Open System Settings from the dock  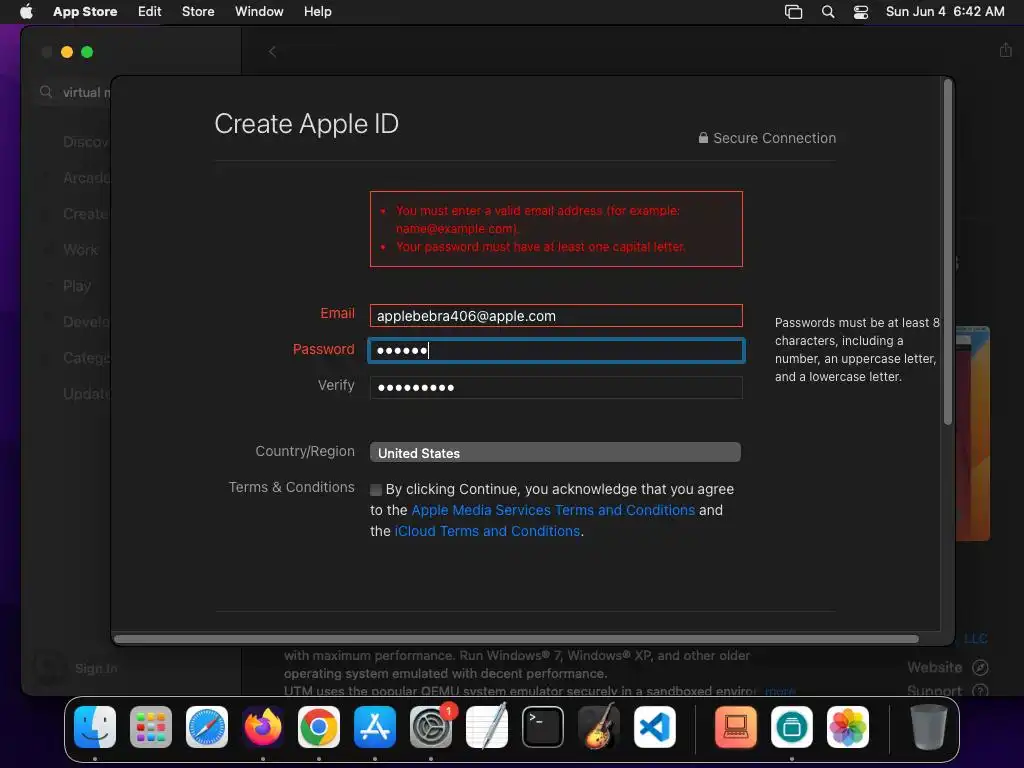point(431,727)
